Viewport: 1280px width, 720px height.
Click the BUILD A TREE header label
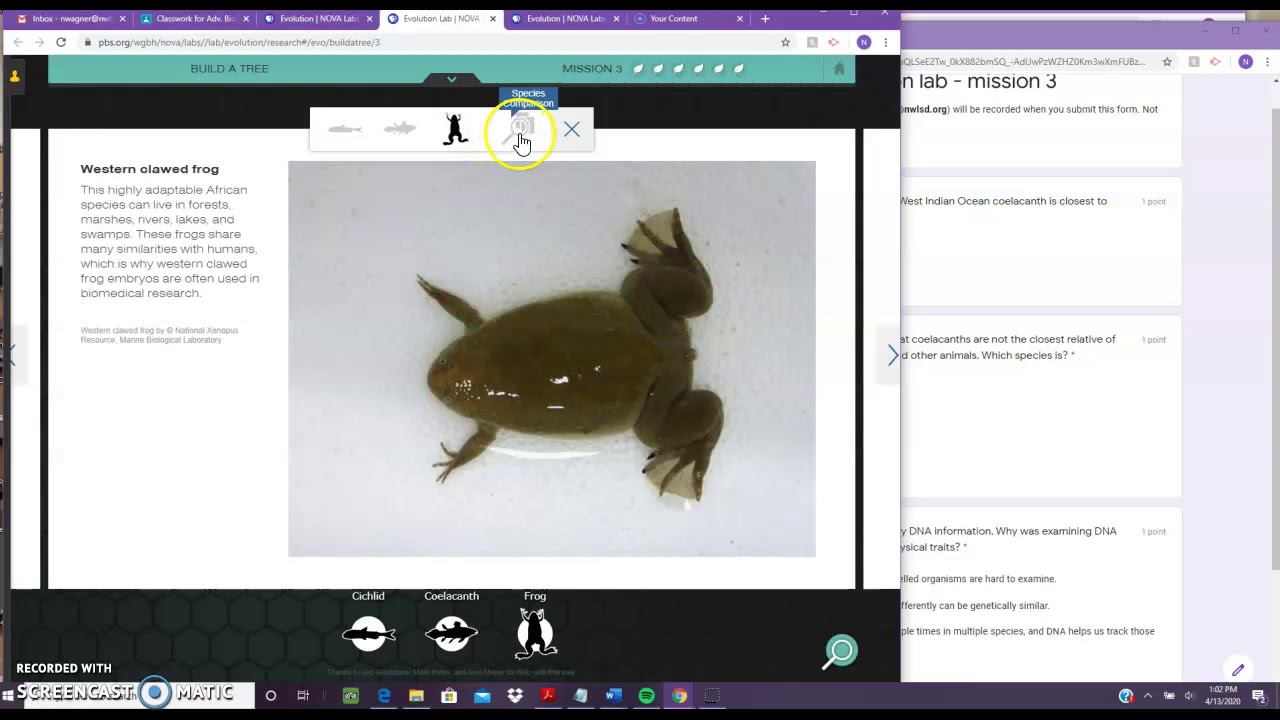[x=229, y=69]
